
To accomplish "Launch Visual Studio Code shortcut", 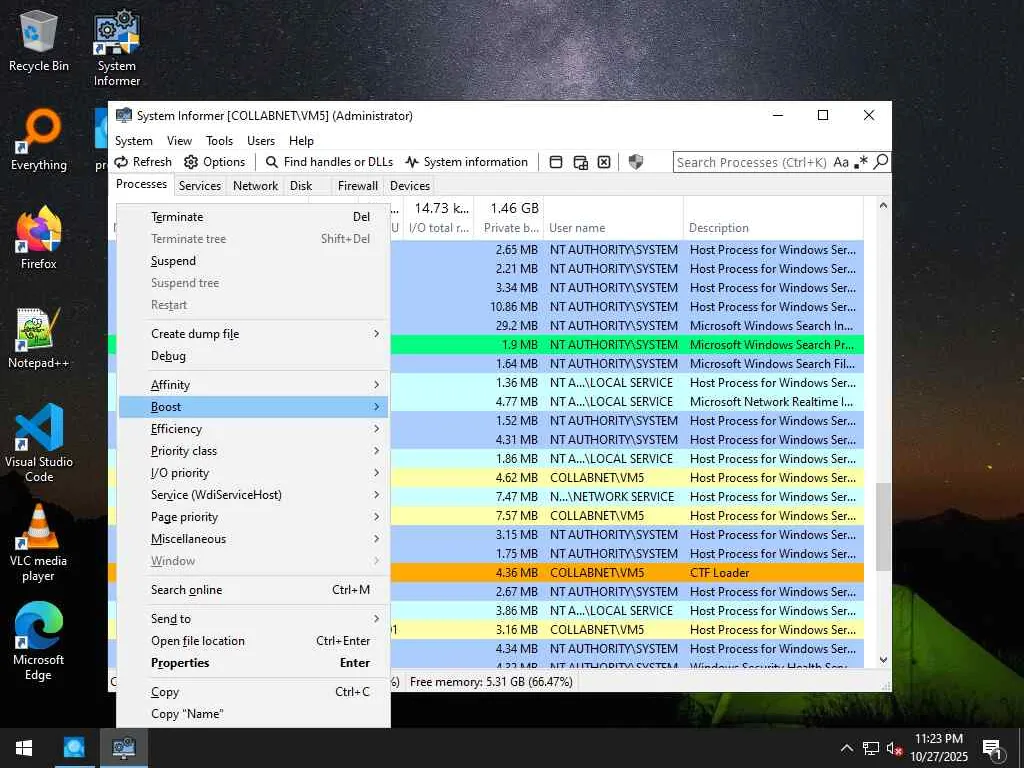I will tap(39, 443).
